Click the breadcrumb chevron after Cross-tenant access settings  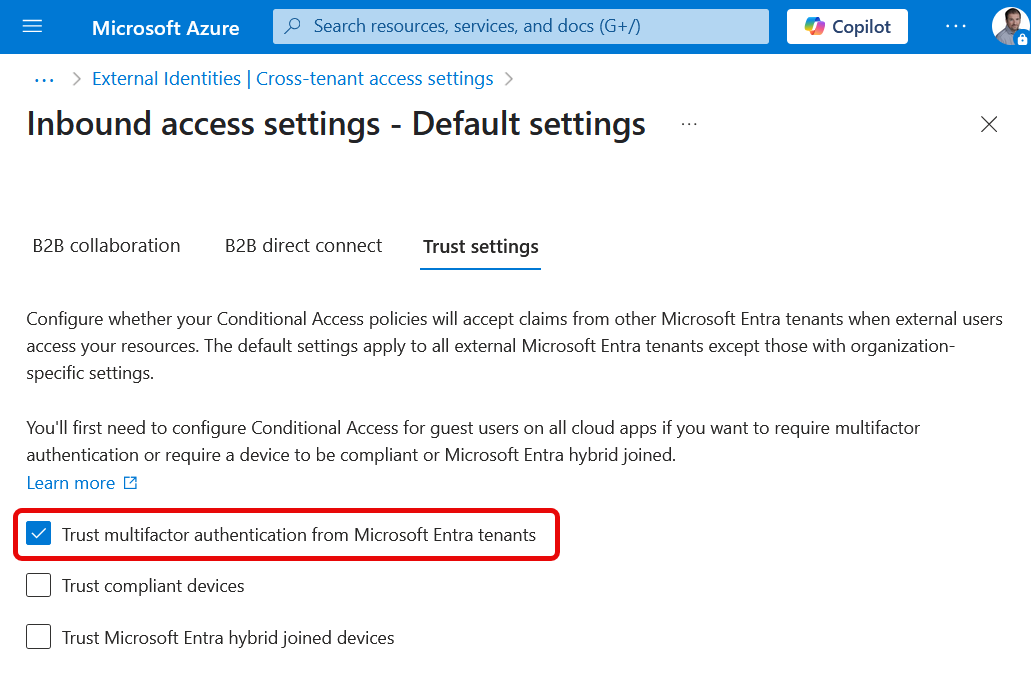509,79
